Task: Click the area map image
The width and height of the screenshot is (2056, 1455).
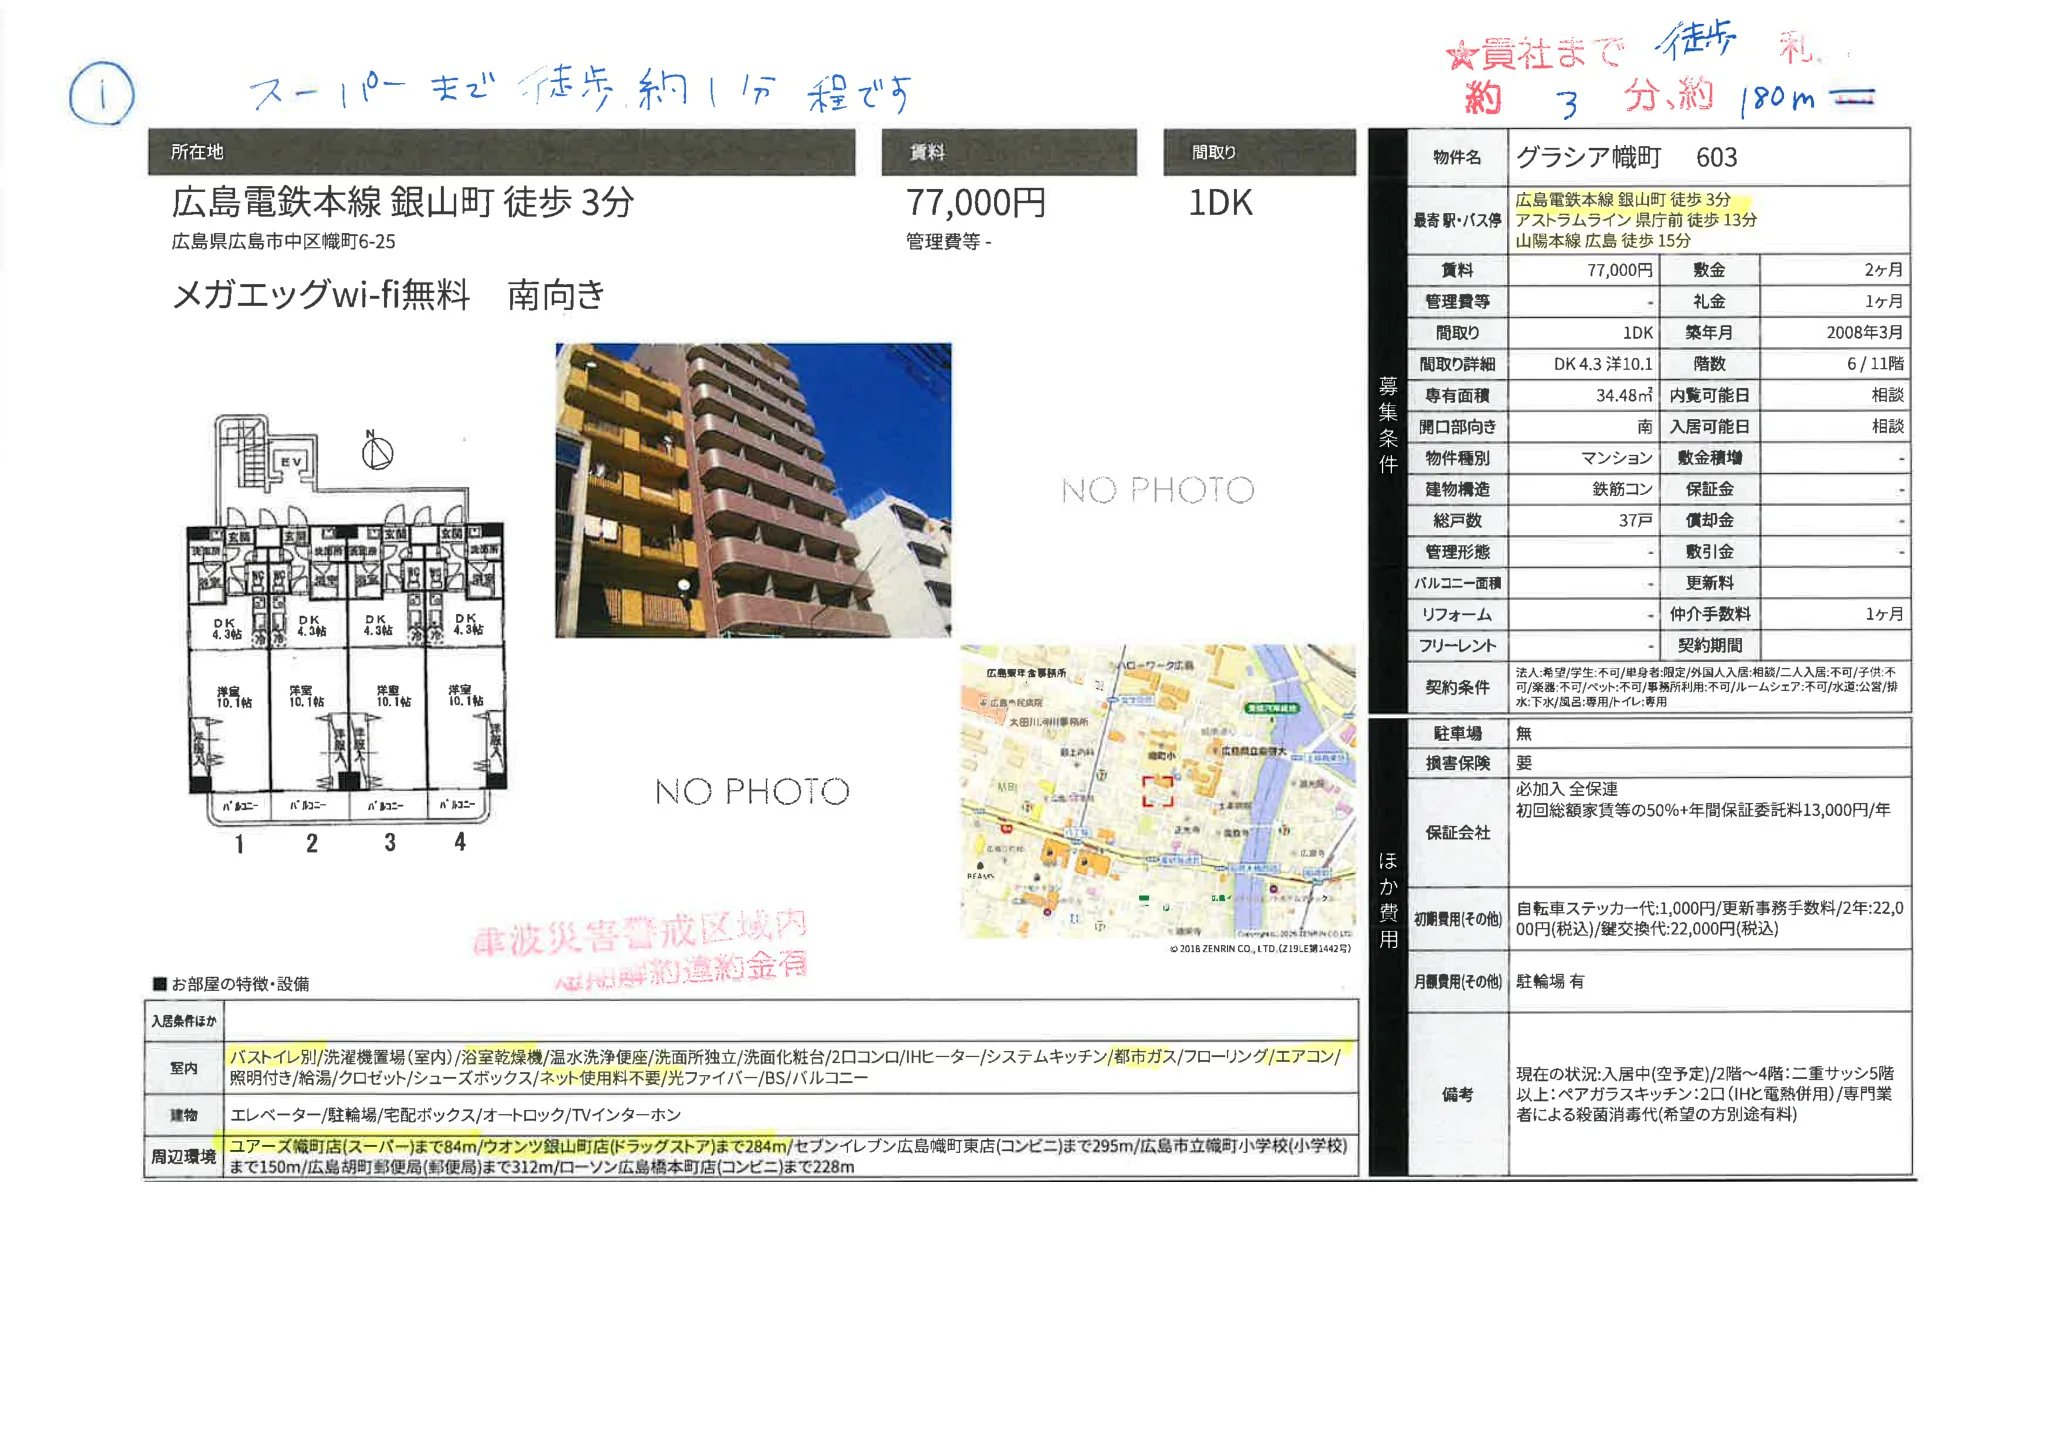Action: coord(1158,791)
